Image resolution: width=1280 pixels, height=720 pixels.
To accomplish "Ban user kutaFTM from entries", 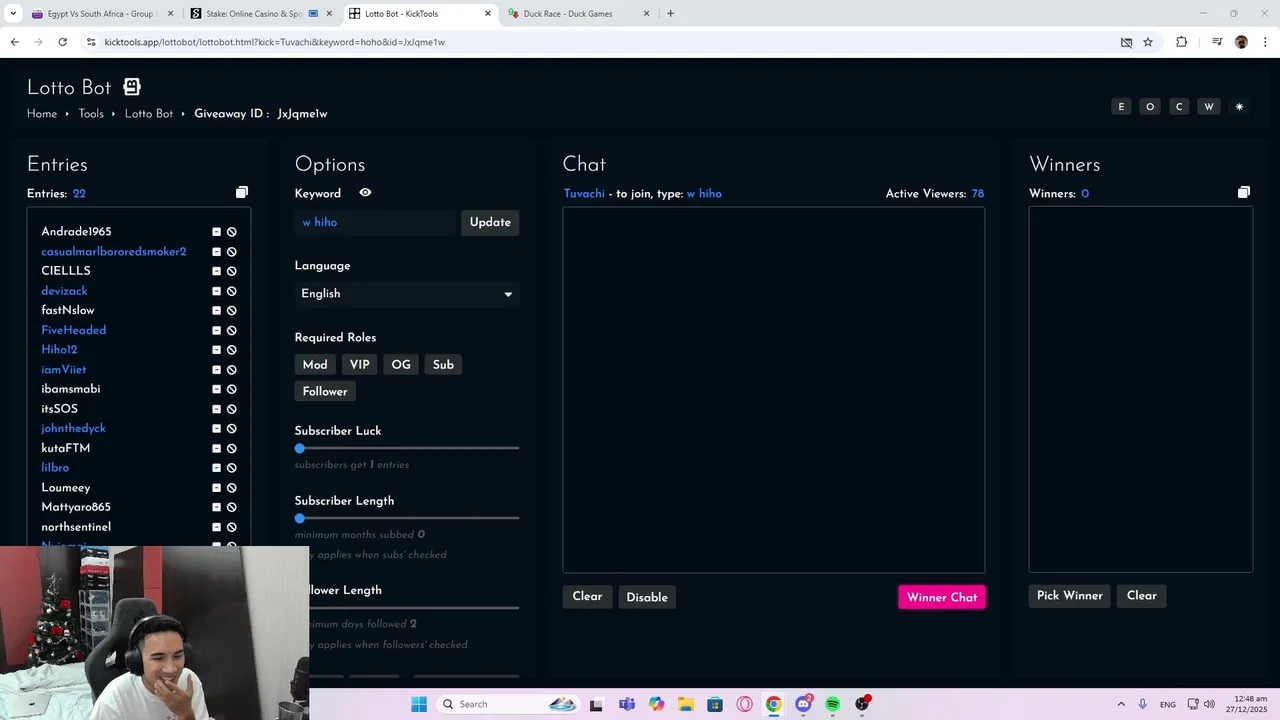I will click(231, 448).
